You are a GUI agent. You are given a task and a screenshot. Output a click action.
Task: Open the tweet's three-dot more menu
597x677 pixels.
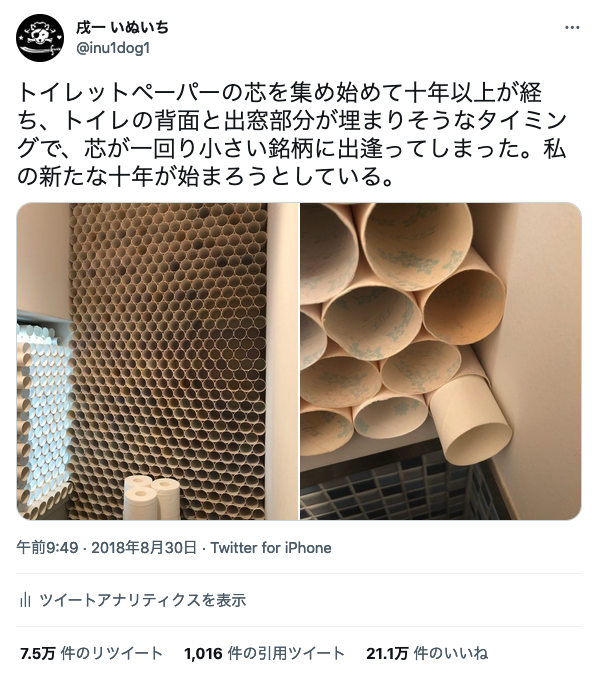pos(572,28)
